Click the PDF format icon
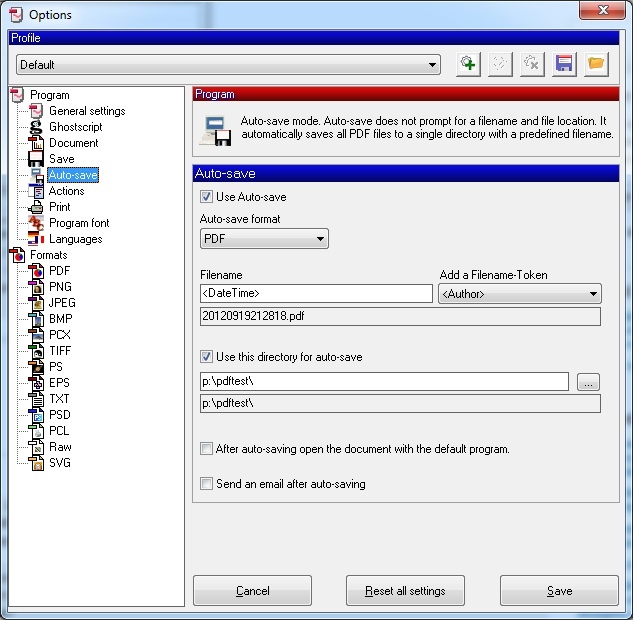 click(36, 271)
